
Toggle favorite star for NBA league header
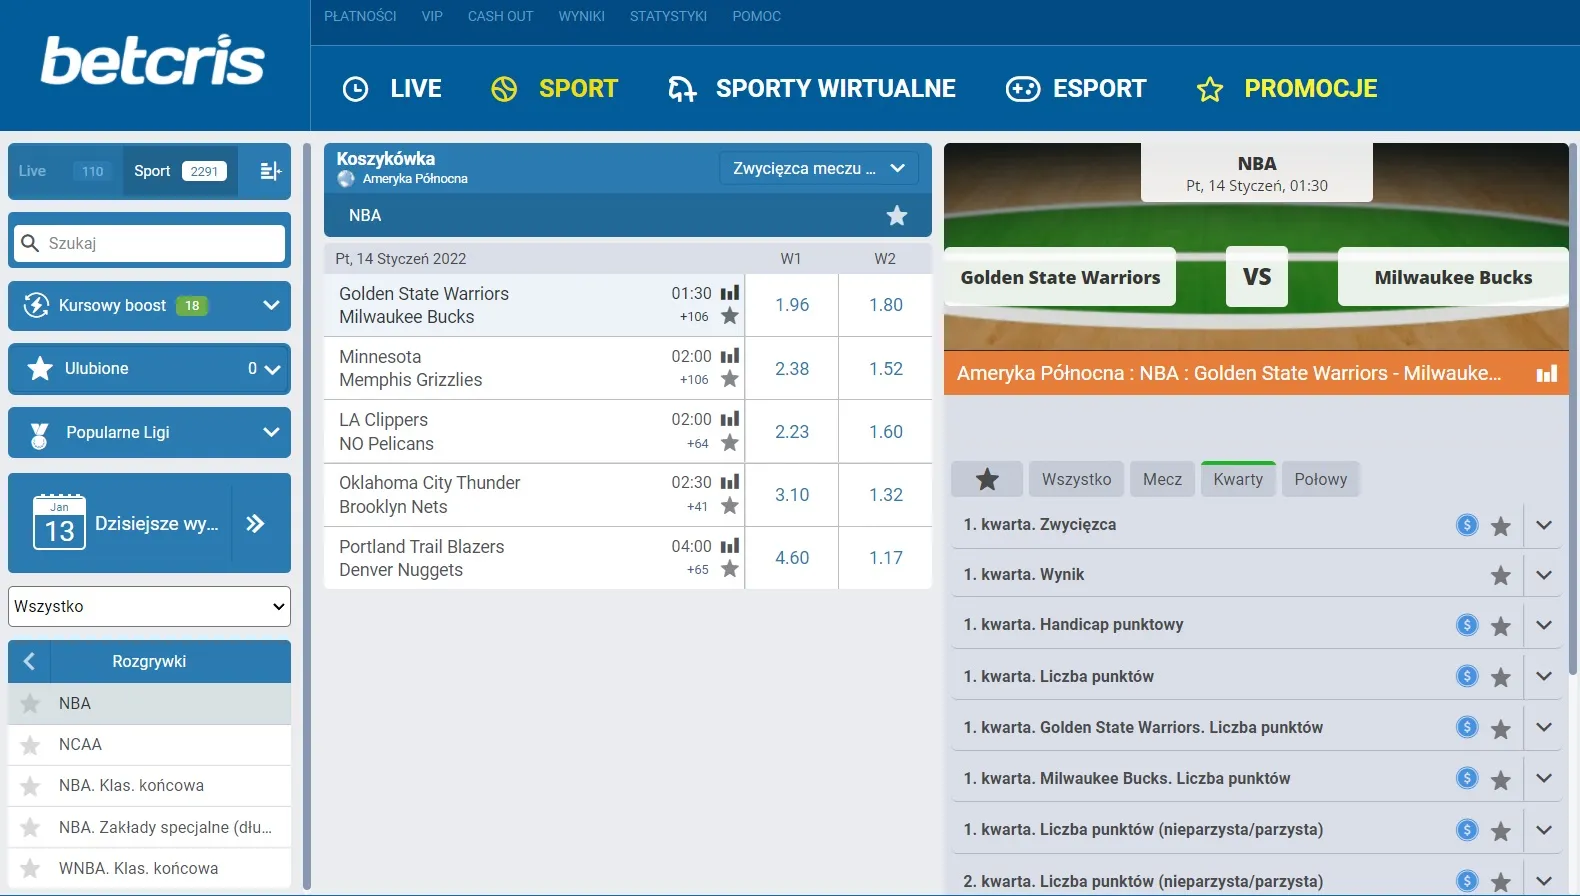coord(896,215)
